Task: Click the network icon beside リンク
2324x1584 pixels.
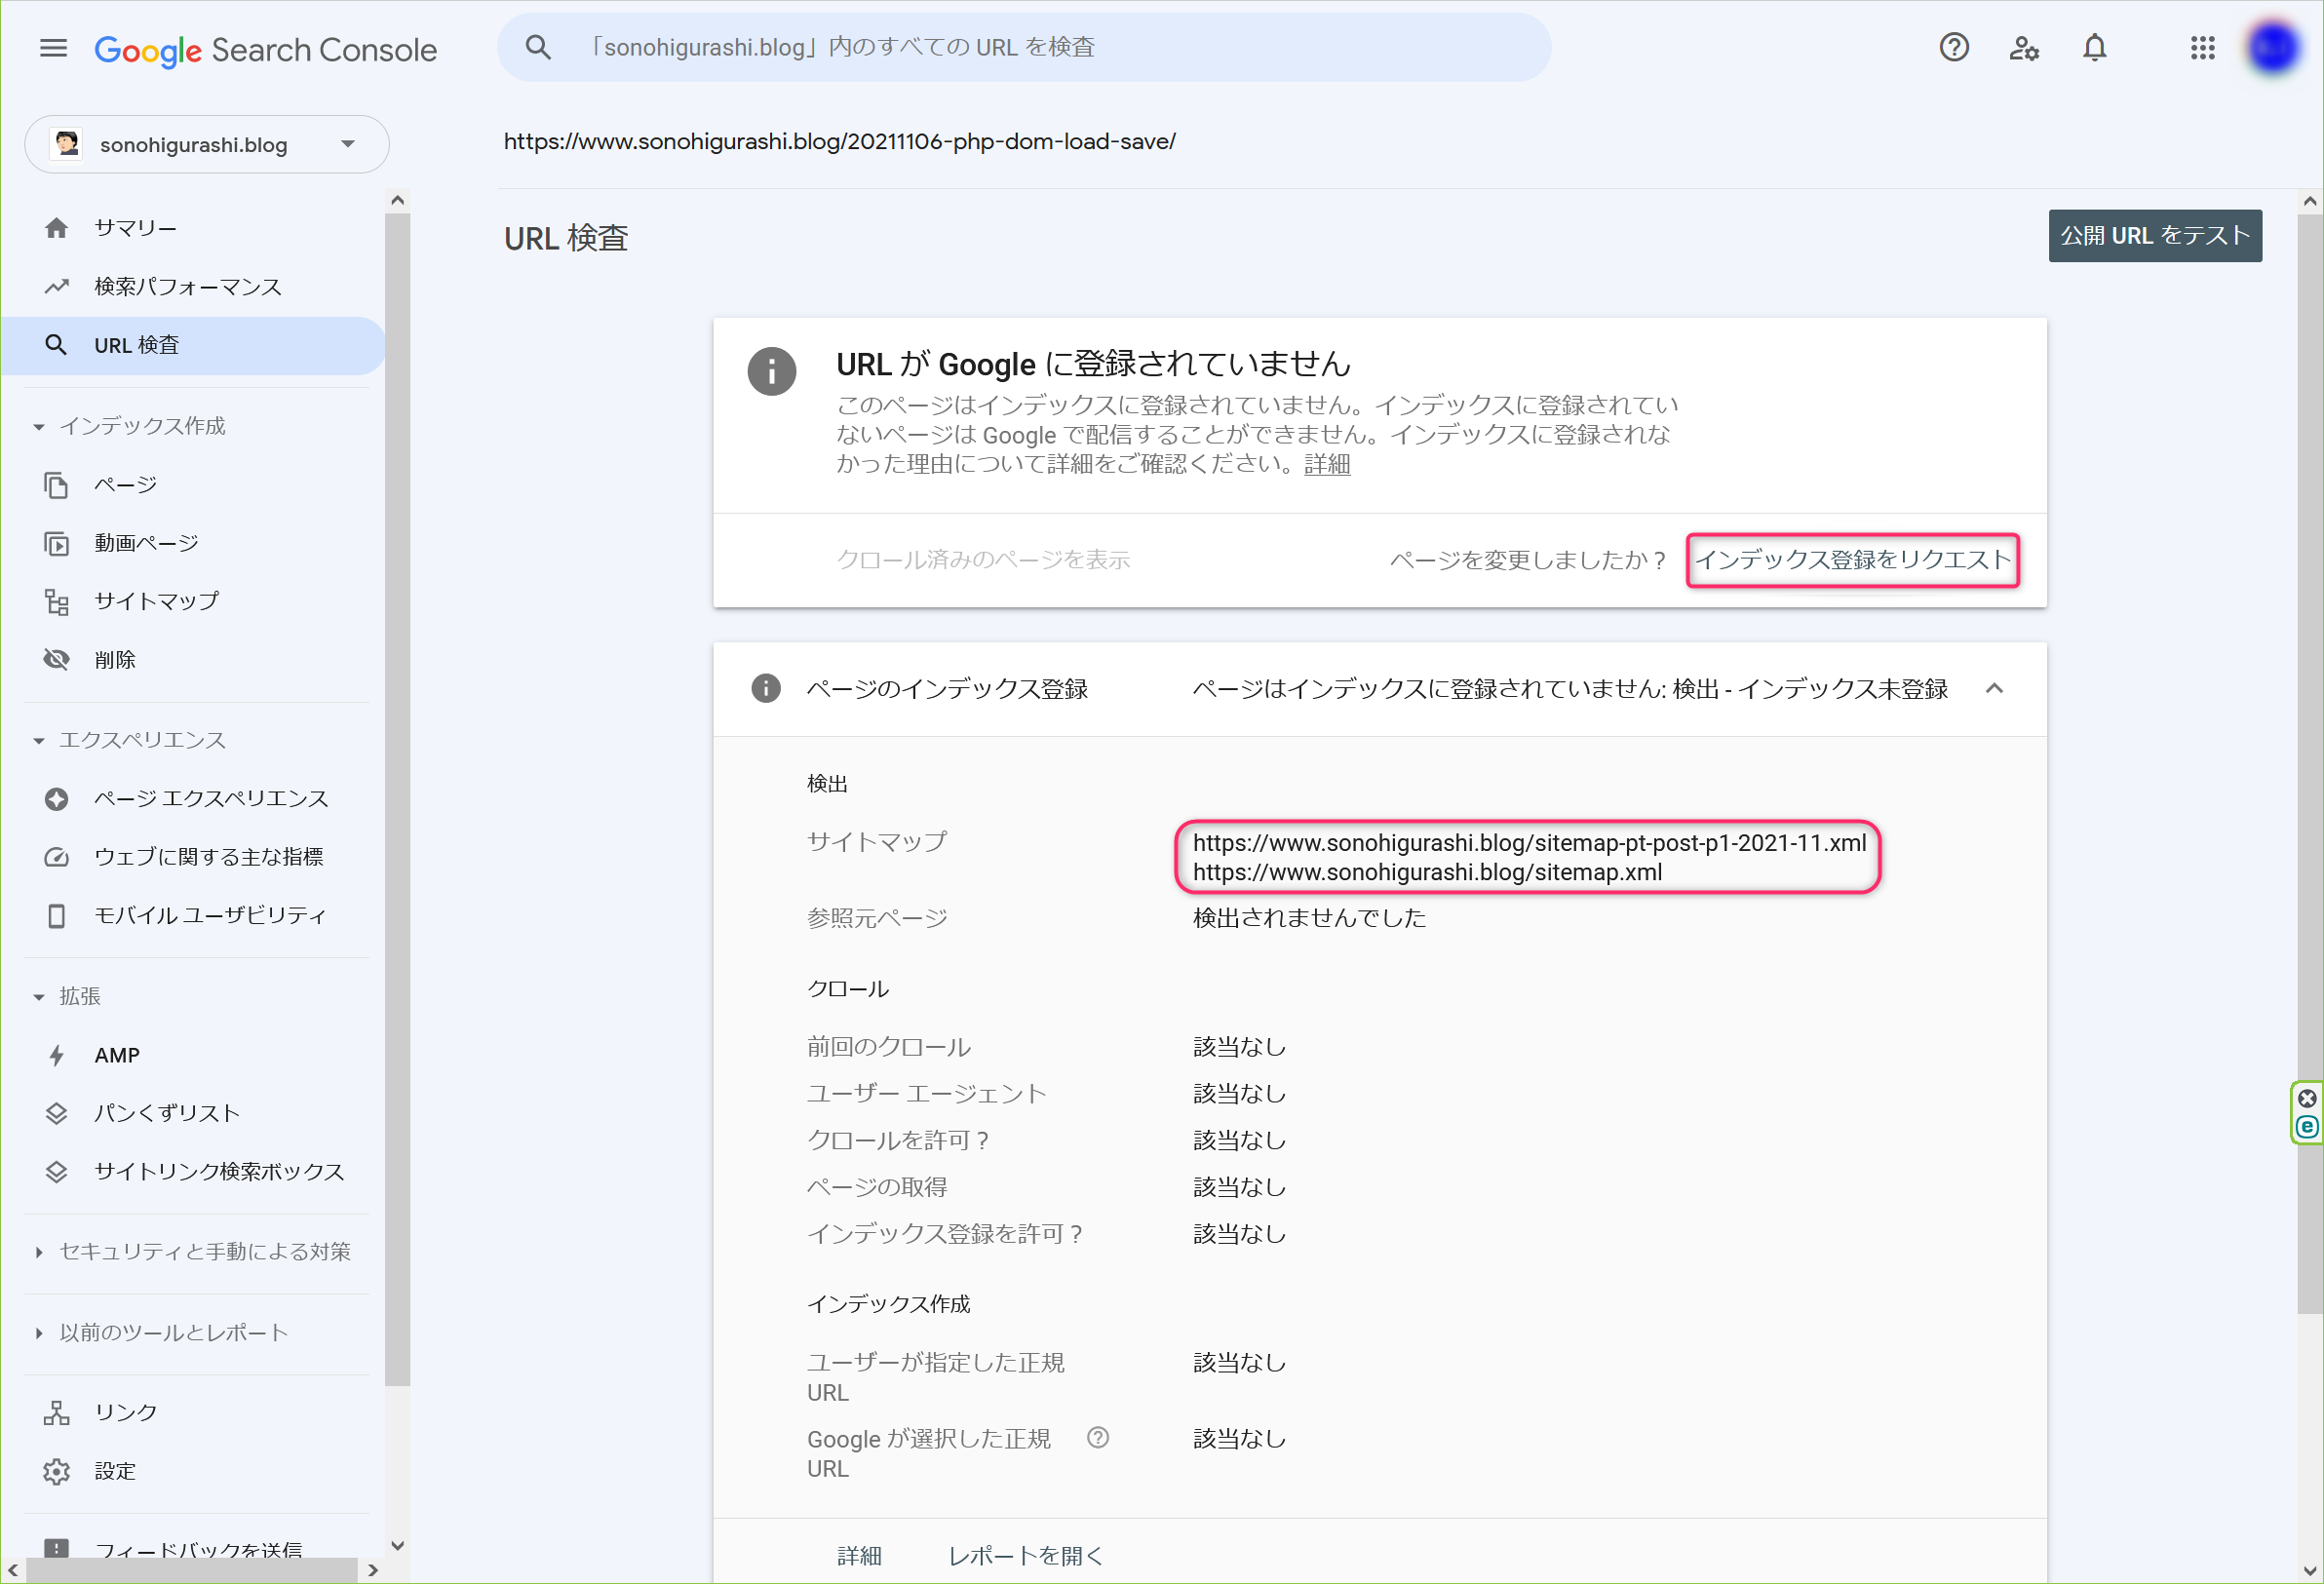Action: [x=56, y=1413]
